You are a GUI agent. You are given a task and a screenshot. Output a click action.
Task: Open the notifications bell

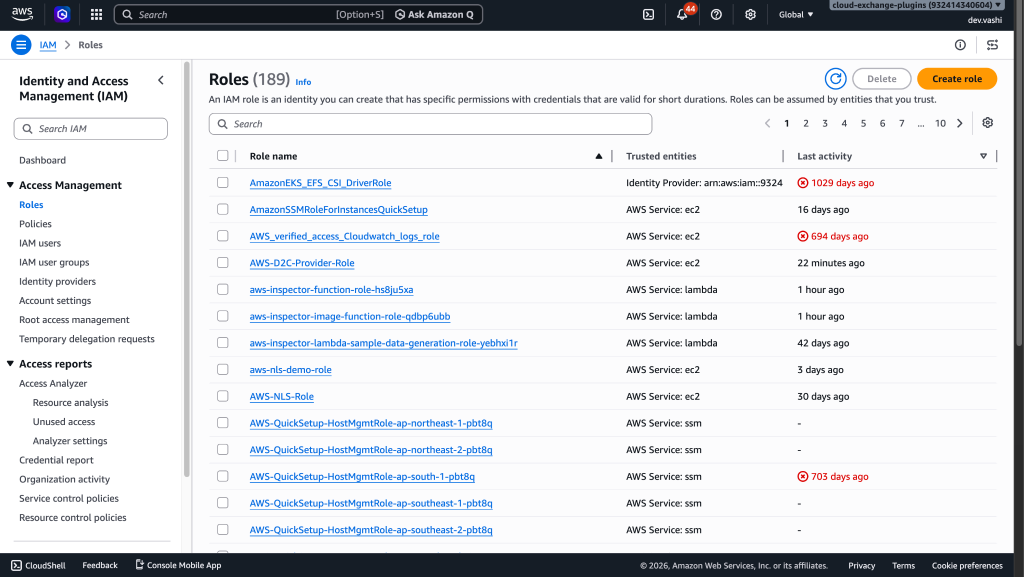682,14
